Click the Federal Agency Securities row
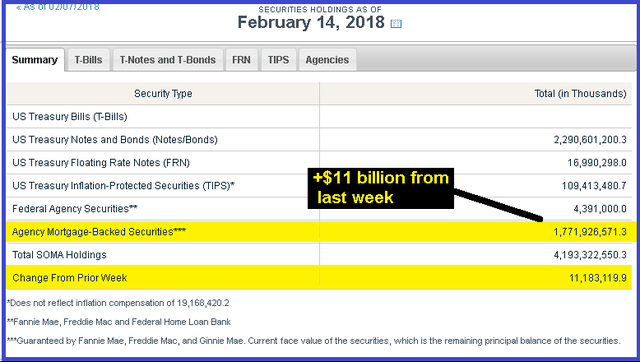The height and width of the screenshot is (362, 640). coord(319,209)
